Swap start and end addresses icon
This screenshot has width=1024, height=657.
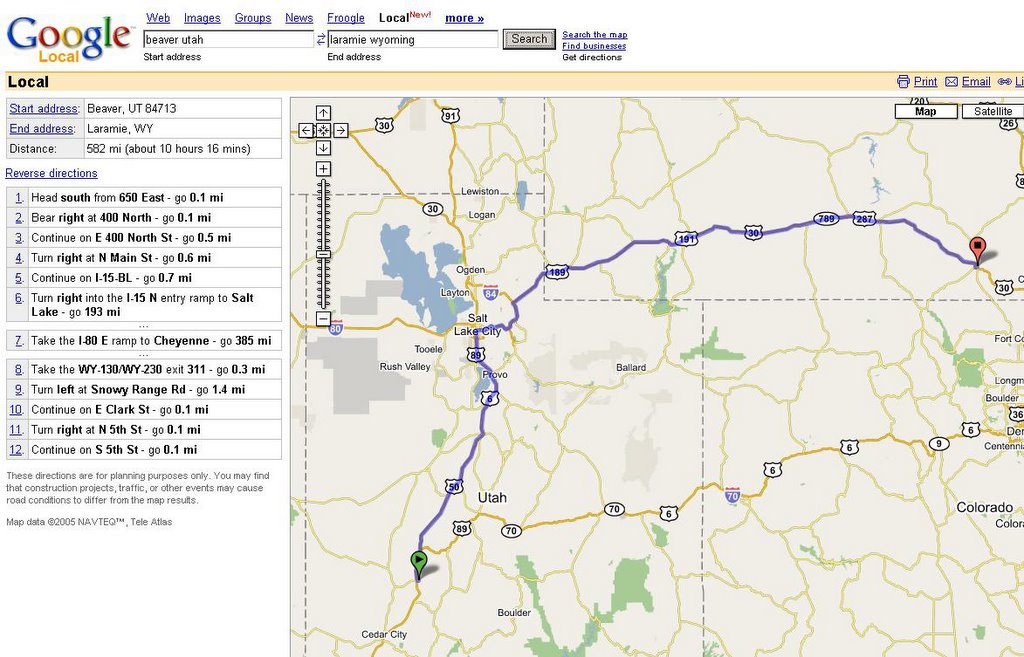click(x=321, y=40)
